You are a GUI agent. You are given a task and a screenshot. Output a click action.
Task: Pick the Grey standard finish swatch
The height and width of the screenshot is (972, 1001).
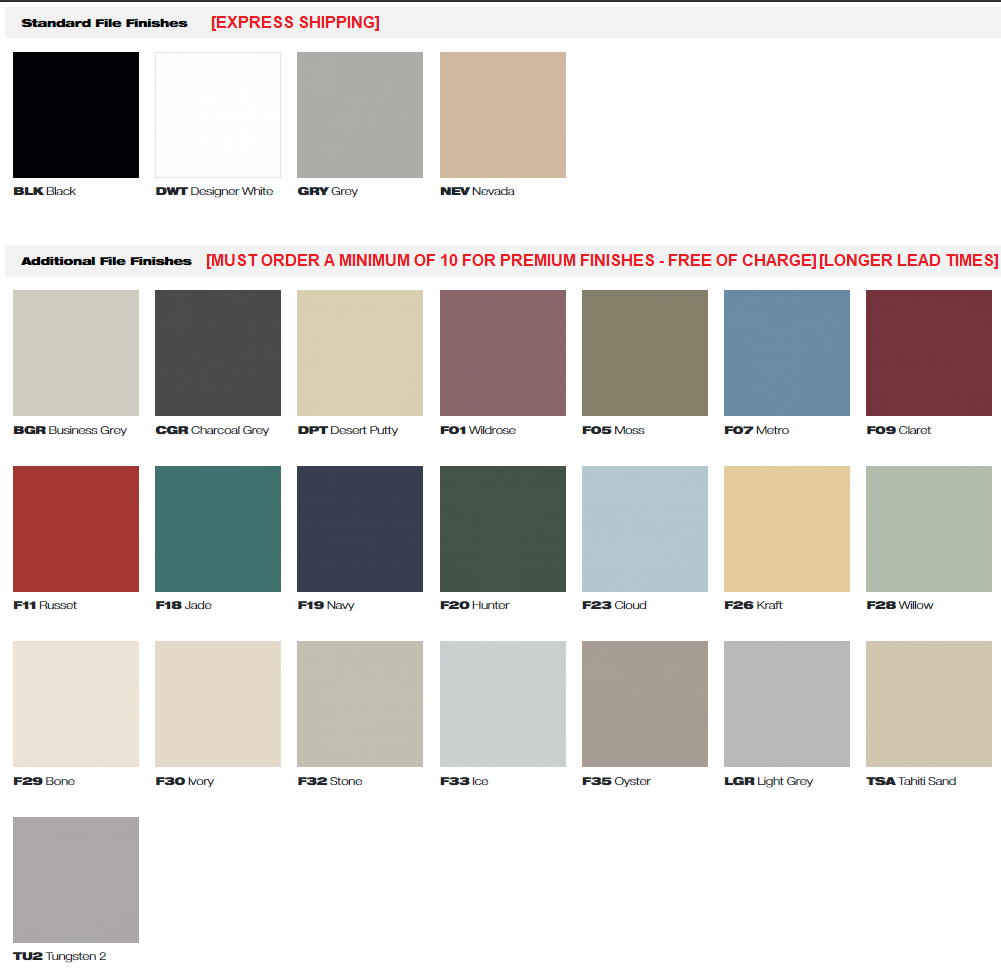[x=360, y=115]
